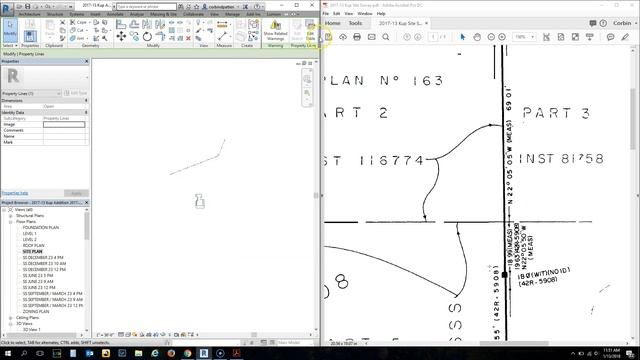This screenshot has height=360, width=640.
Task: Click the cloud upload icon in Acrobat
Action: pyautogui.click(x=343, y=37)
